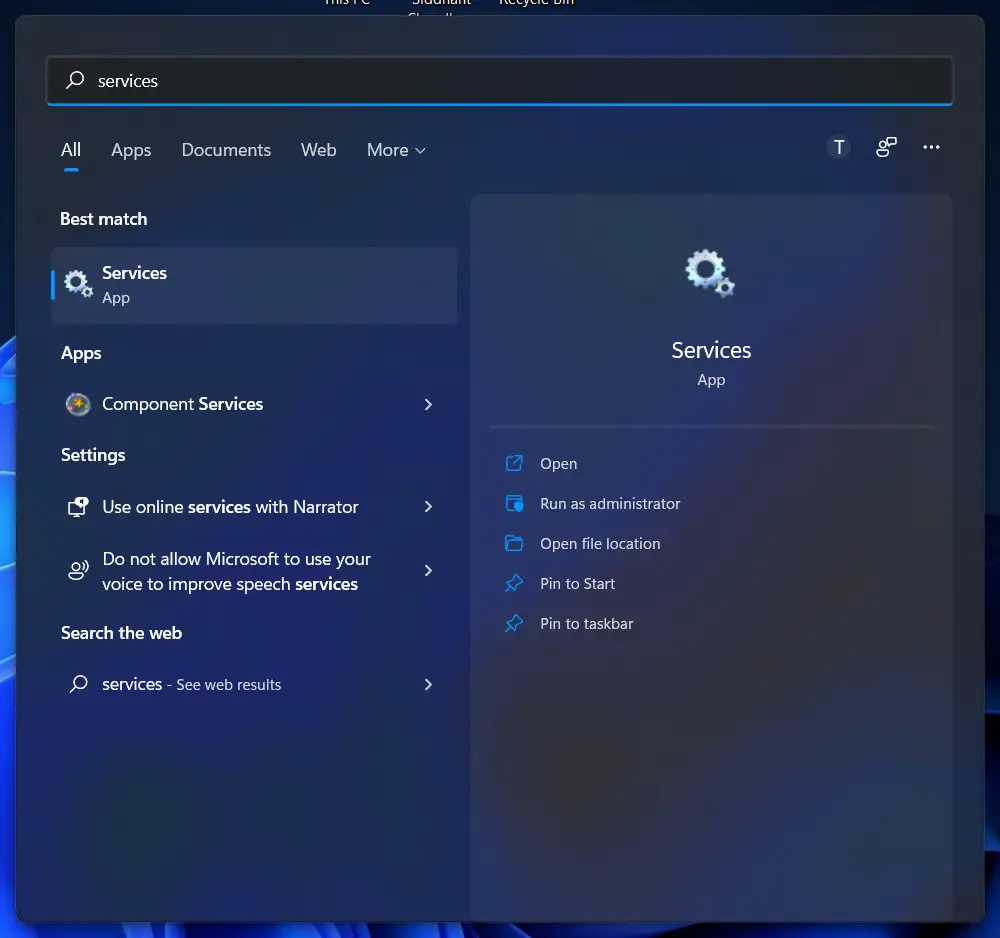Viewport: 1000px width, 938px height.
Task: Click the Best match section heading
Action: click(x=103, y=219)
